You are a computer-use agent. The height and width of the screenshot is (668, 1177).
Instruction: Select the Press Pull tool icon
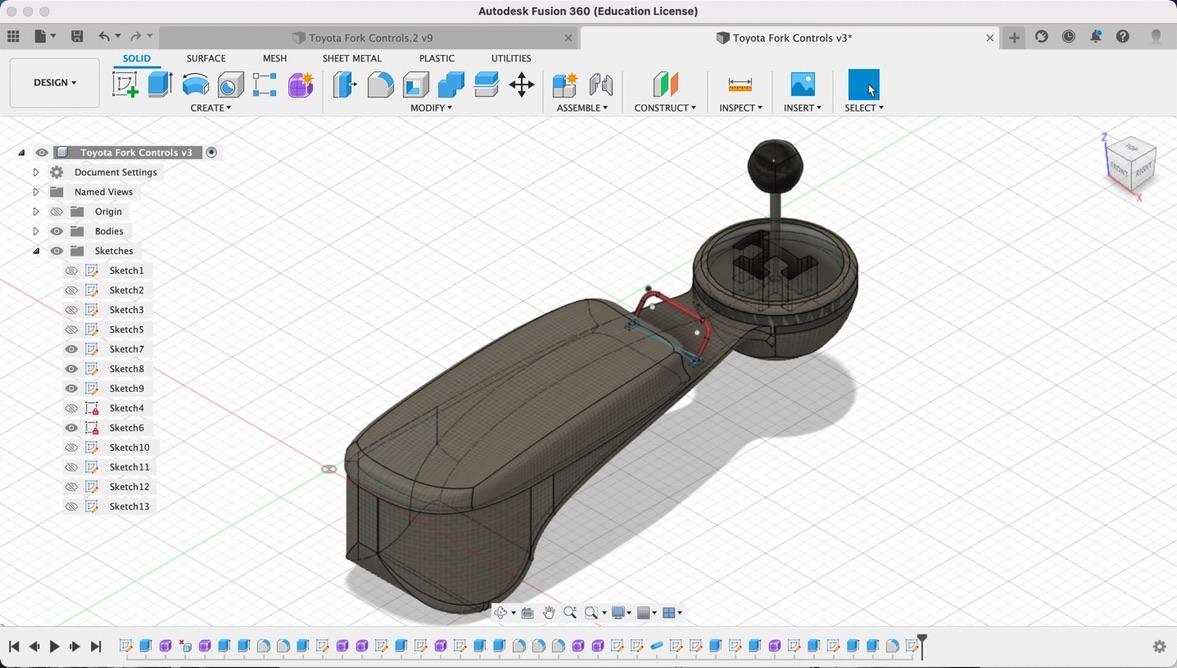pyautogui.click(x=345, y=85)
